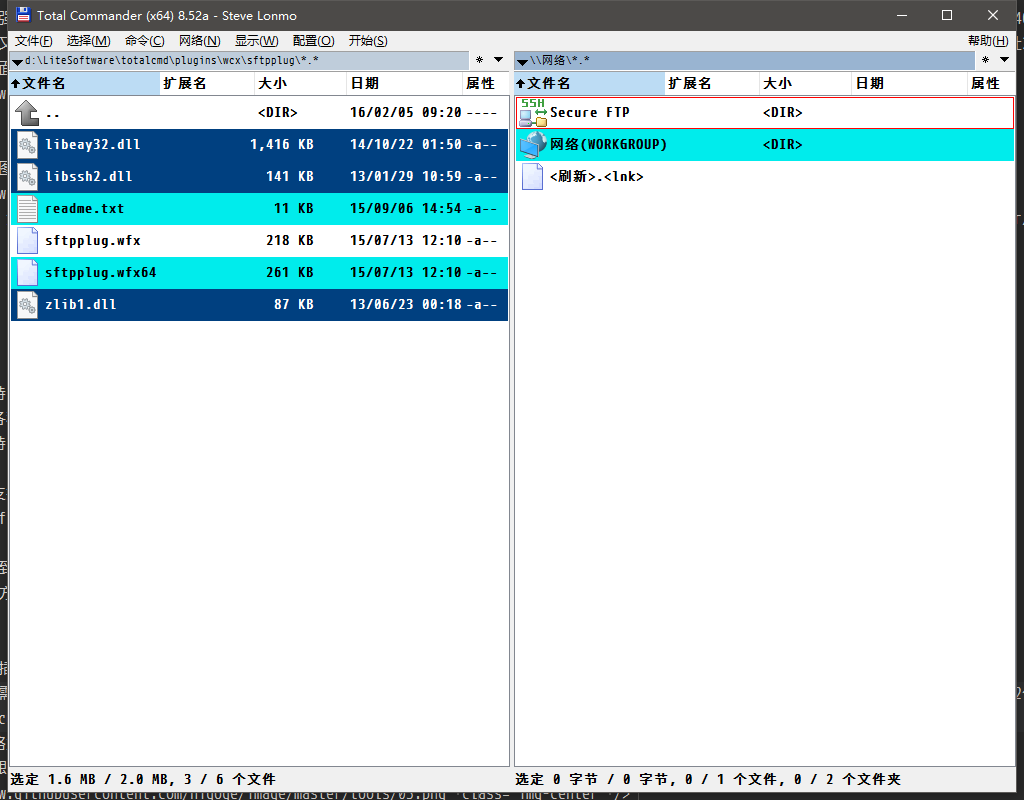This screenshot has height=800, width=1024.
Task: Sort left panel by 文件名 column
Action: coord(85,84)
